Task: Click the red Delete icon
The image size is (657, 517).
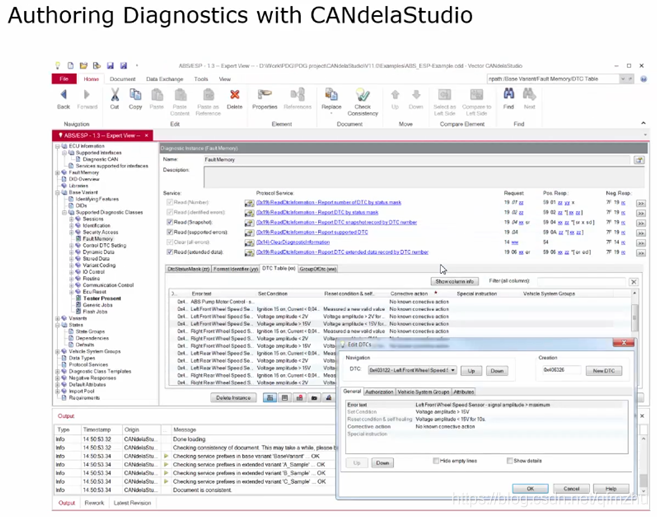Action: point(235,95)
